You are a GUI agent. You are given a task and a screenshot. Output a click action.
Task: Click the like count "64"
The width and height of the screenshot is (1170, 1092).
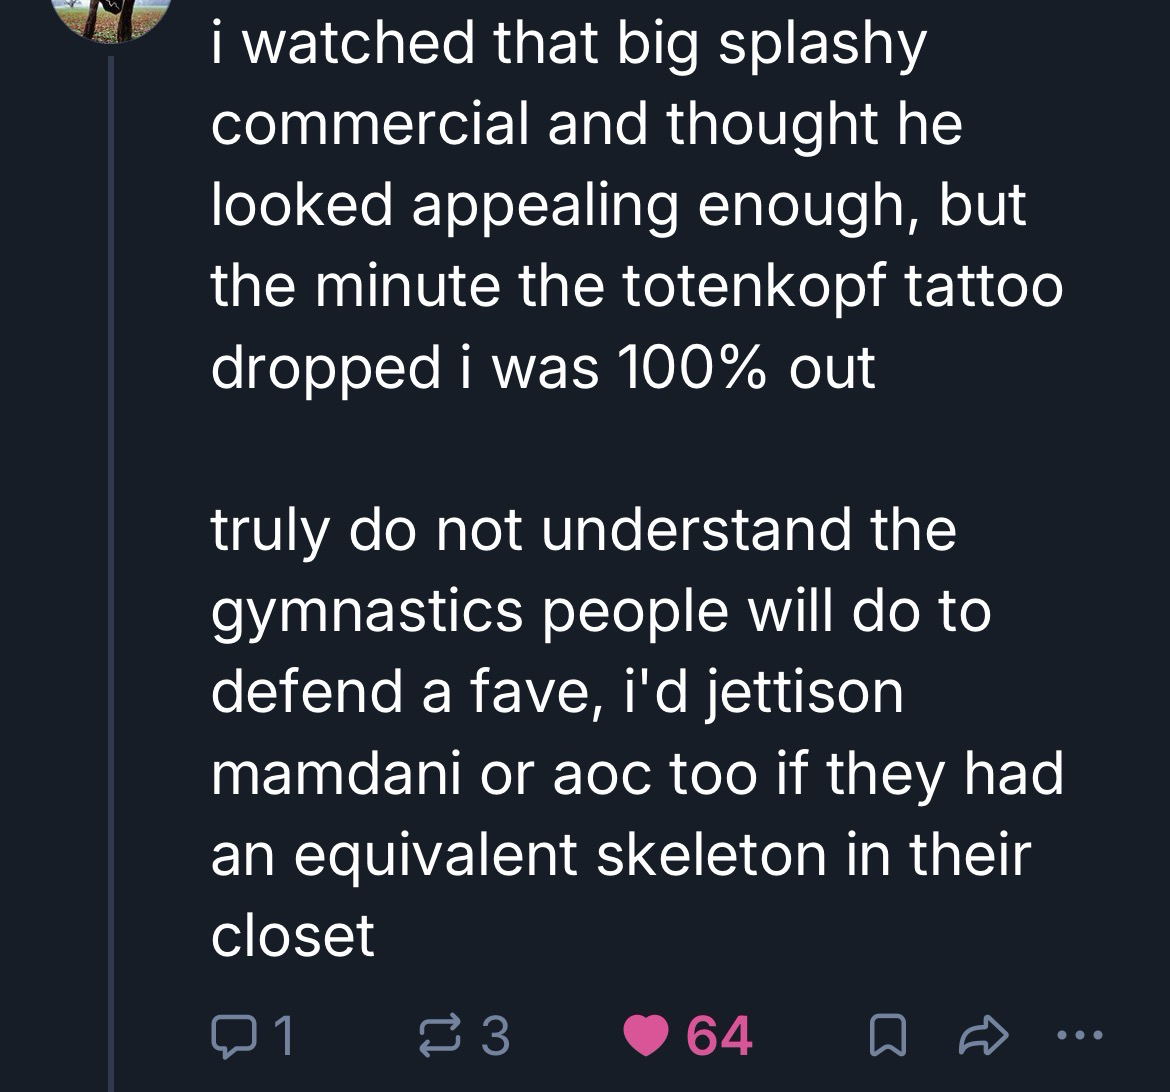[719, 1035]
